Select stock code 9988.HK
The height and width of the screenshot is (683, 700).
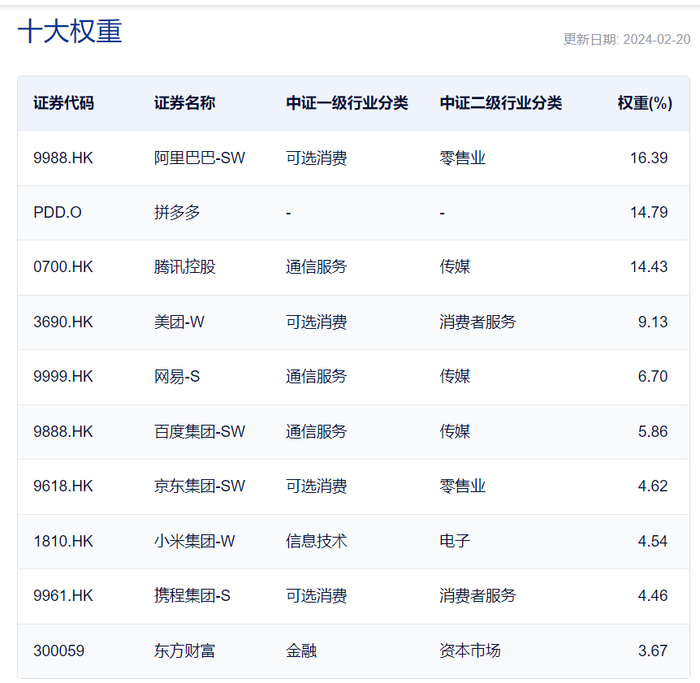tap(63, 158)
